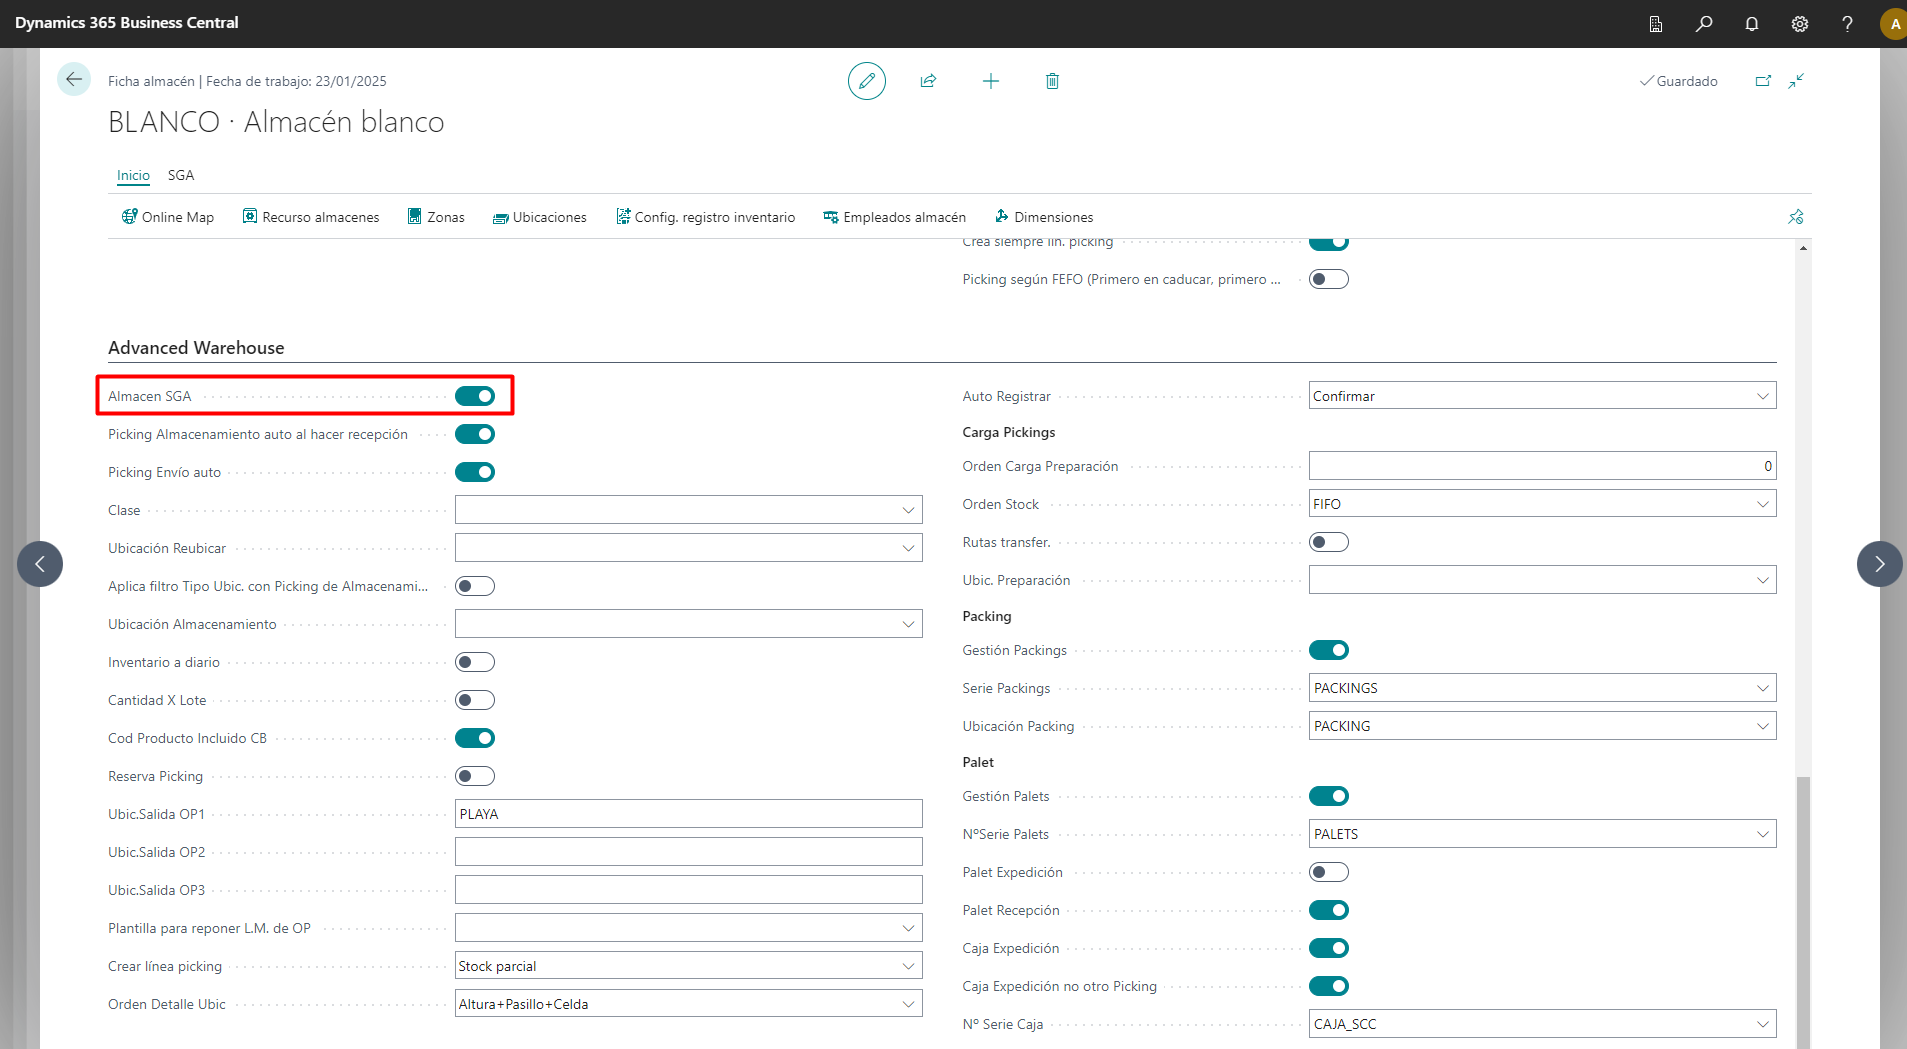Delete the record via trash icon
Screen dimensions: 1907x1049
pos(1052,81)
